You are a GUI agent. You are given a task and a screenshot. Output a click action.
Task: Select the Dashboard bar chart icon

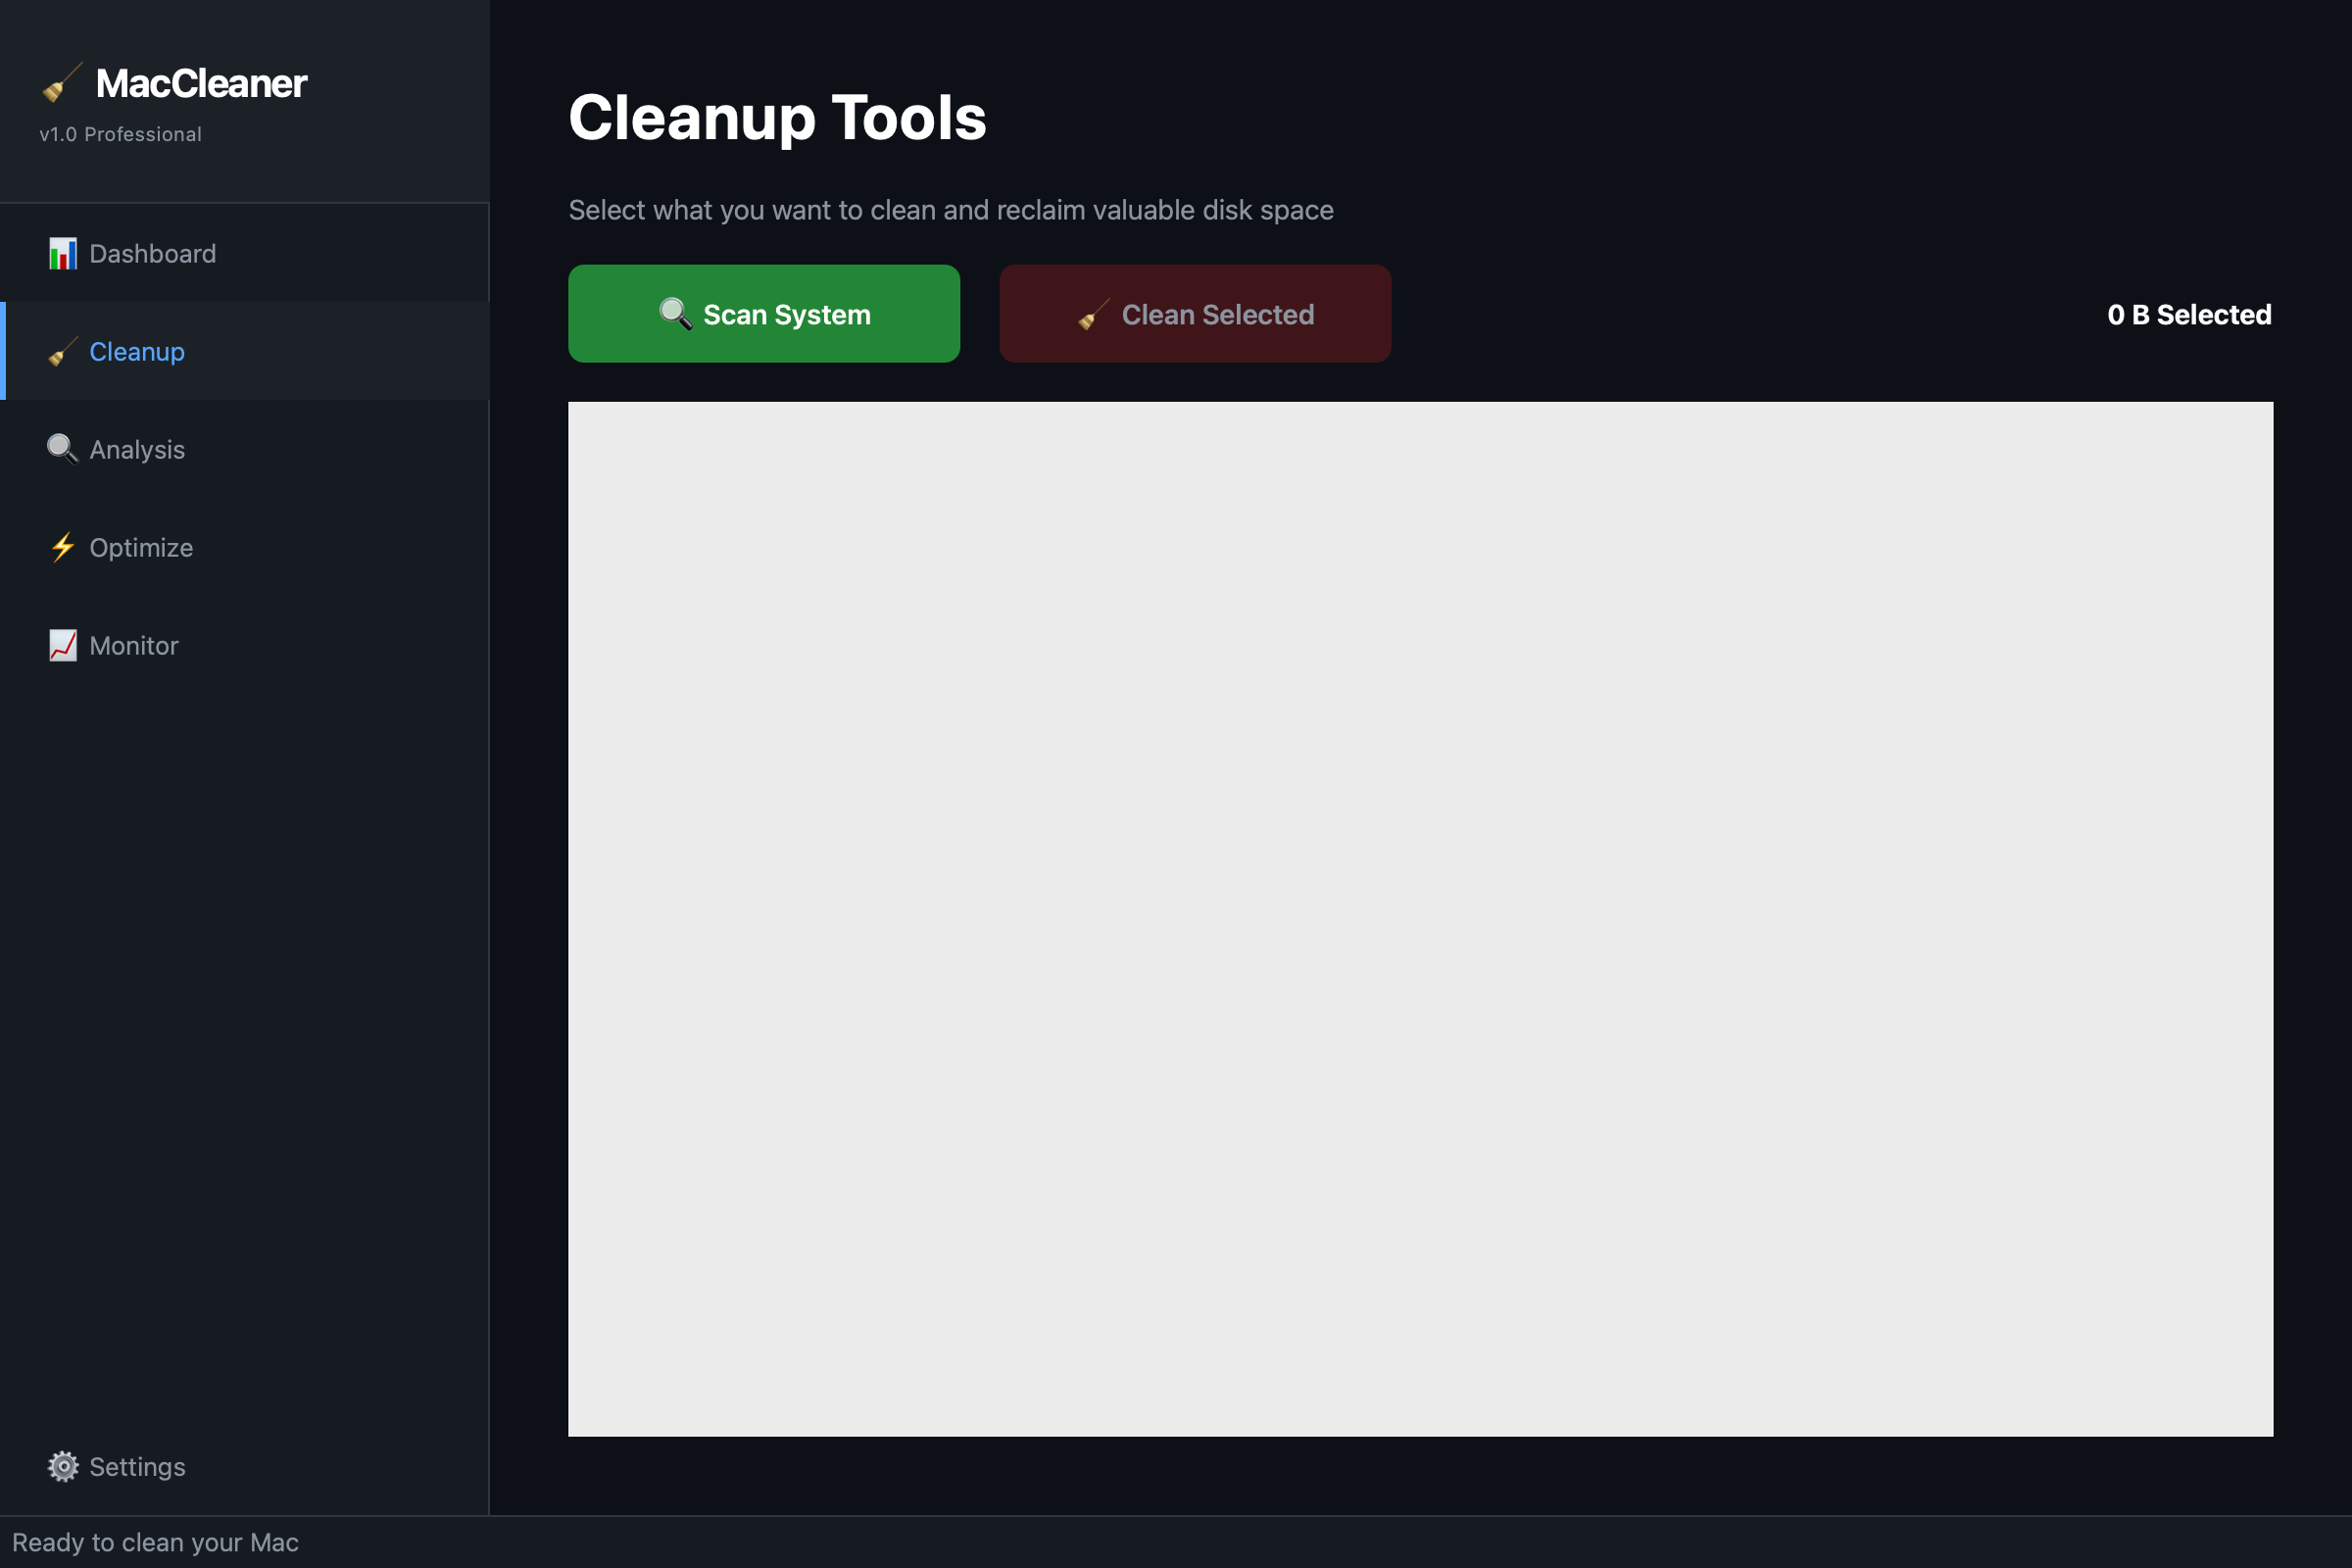click(x=62, y=253)
